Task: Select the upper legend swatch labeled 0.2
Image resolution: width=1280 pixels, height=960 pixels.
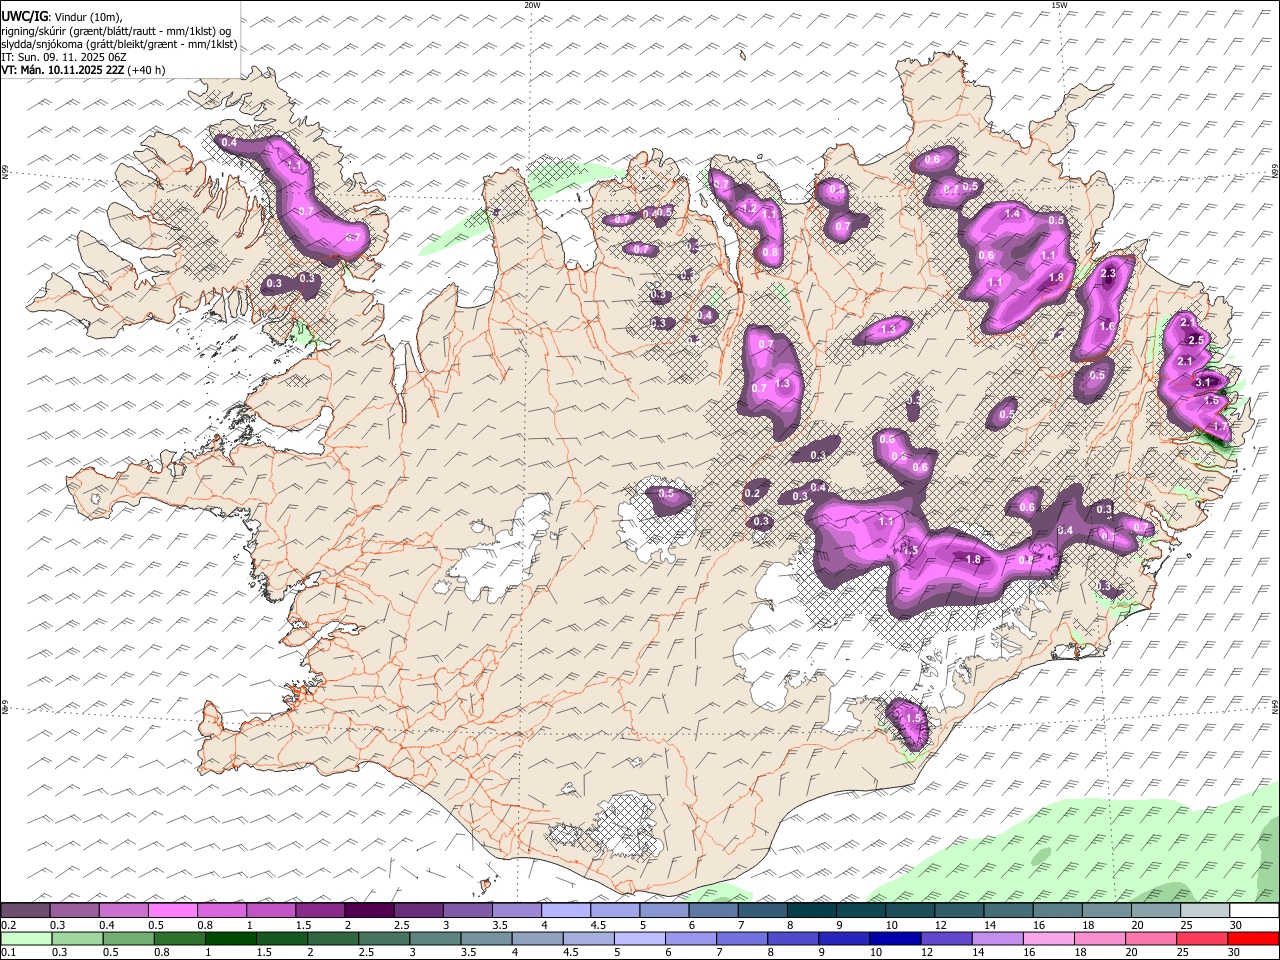Action: point(26,911)
